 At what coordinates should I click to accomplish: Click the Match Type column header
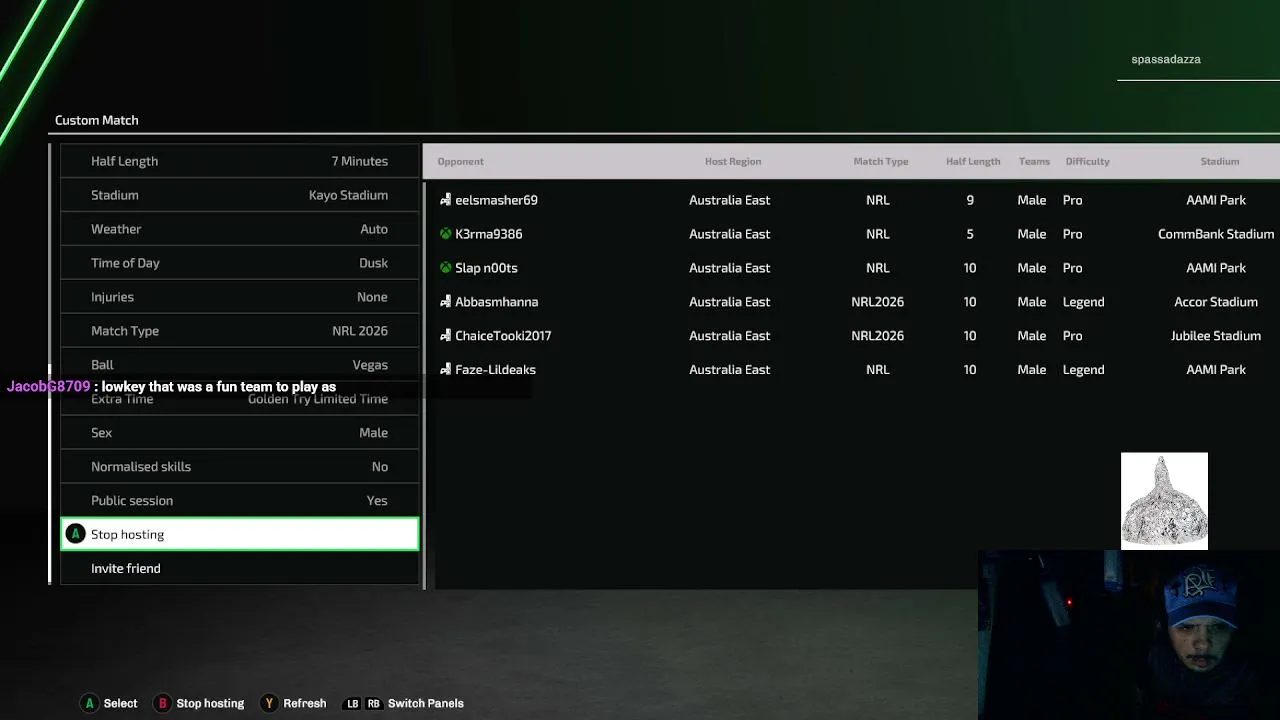[881, 161]
